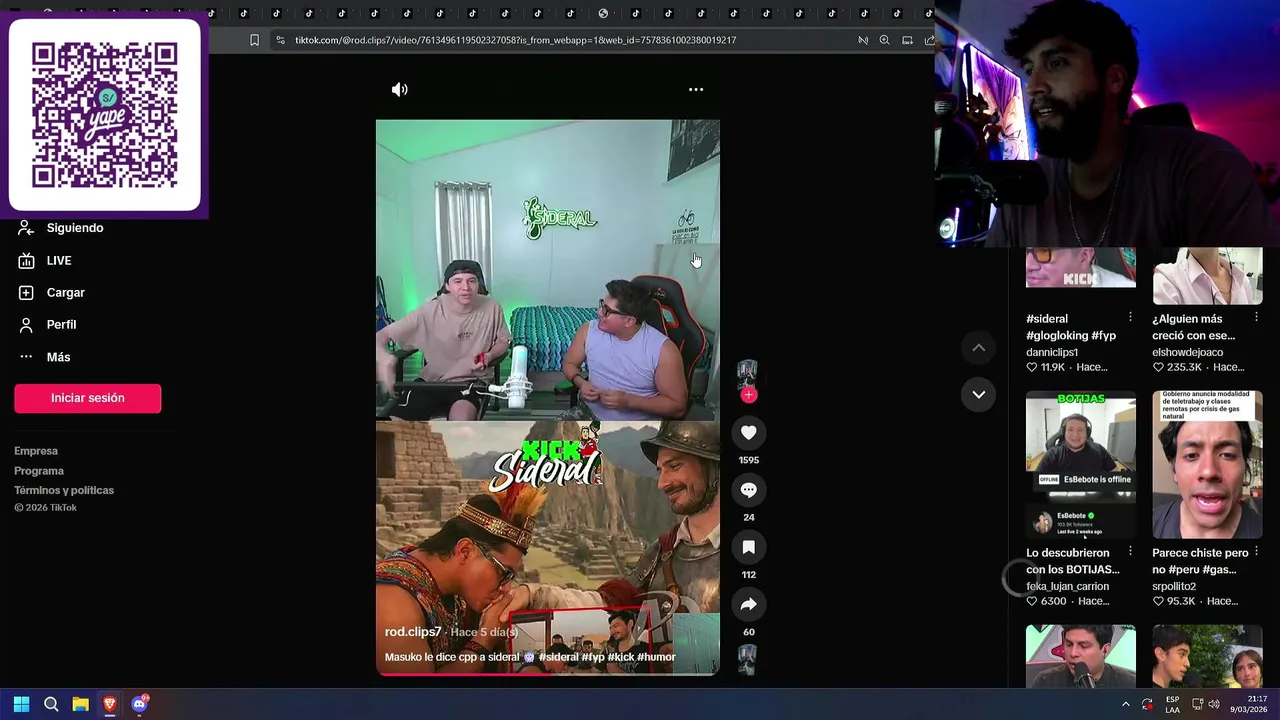The height and width of the screenshot is (720, 1280).
Task: Focus the tiktok.com URL address field
Action: pos(515,40)
